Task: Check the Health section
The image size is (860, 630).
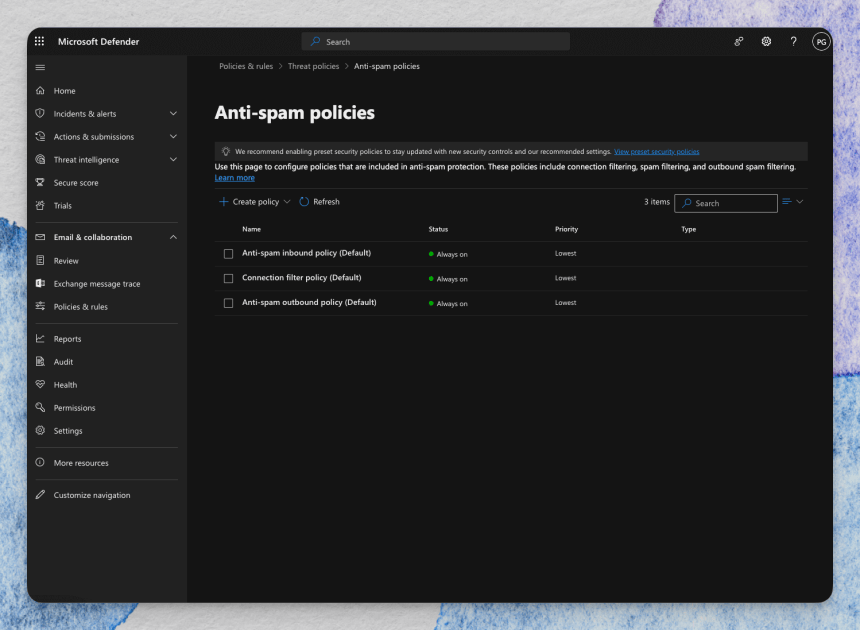Action: tap(66, 384)
